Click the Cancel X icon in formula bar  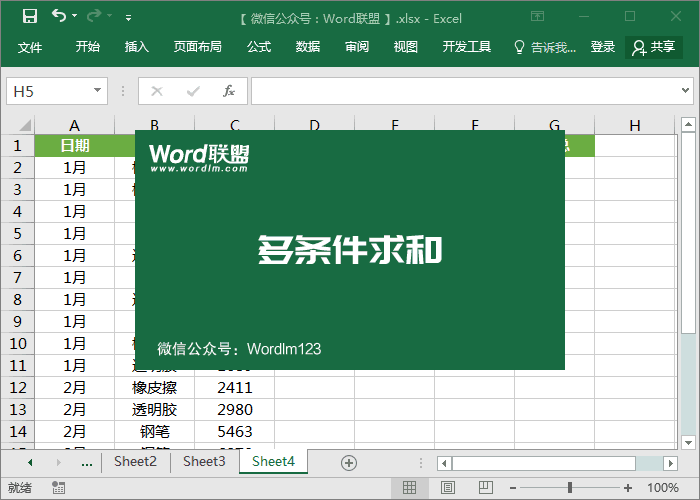pos(157,91)
